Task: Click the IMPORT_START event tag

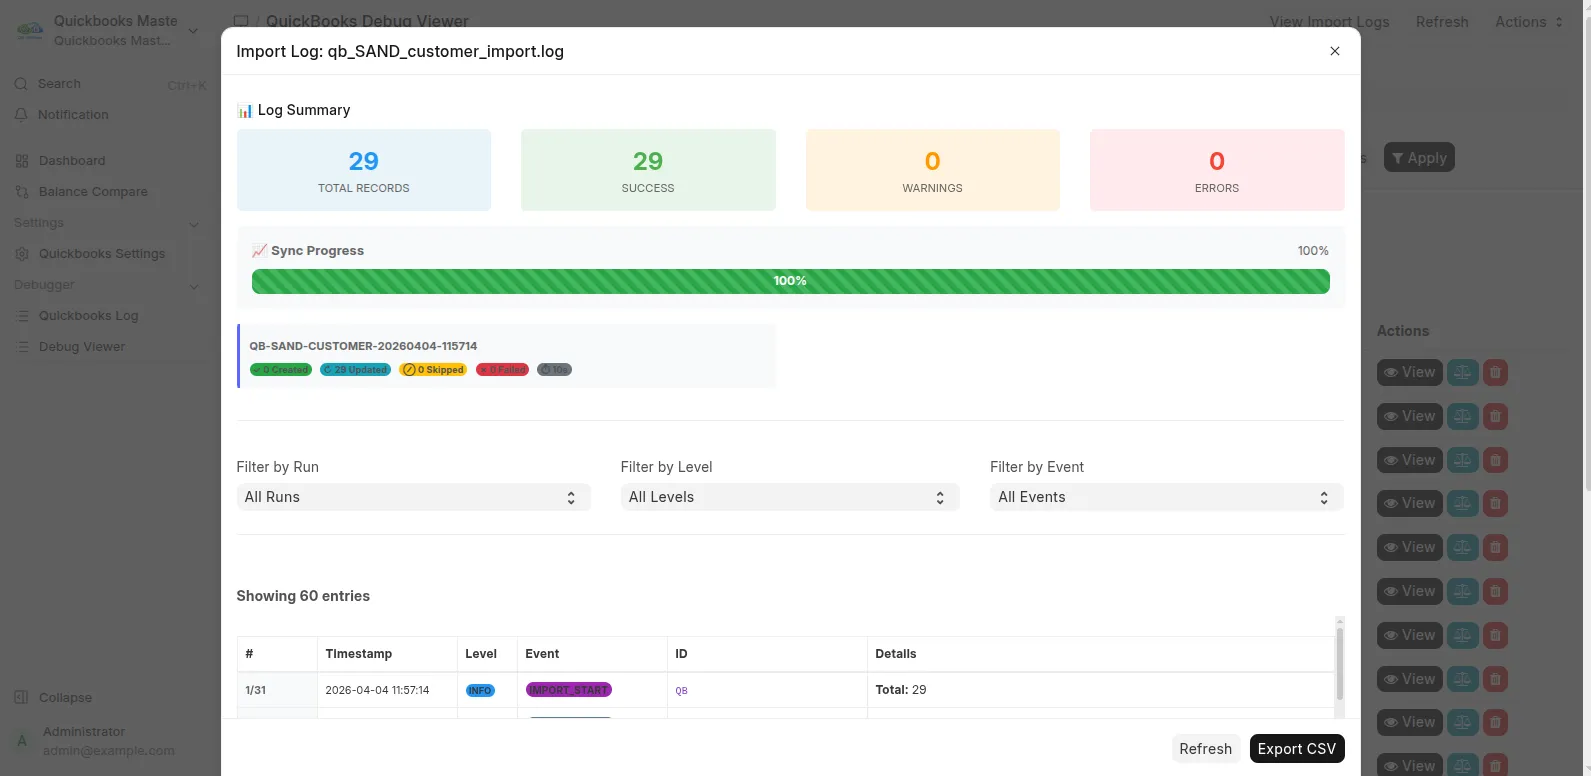Action: coord(568,690)
